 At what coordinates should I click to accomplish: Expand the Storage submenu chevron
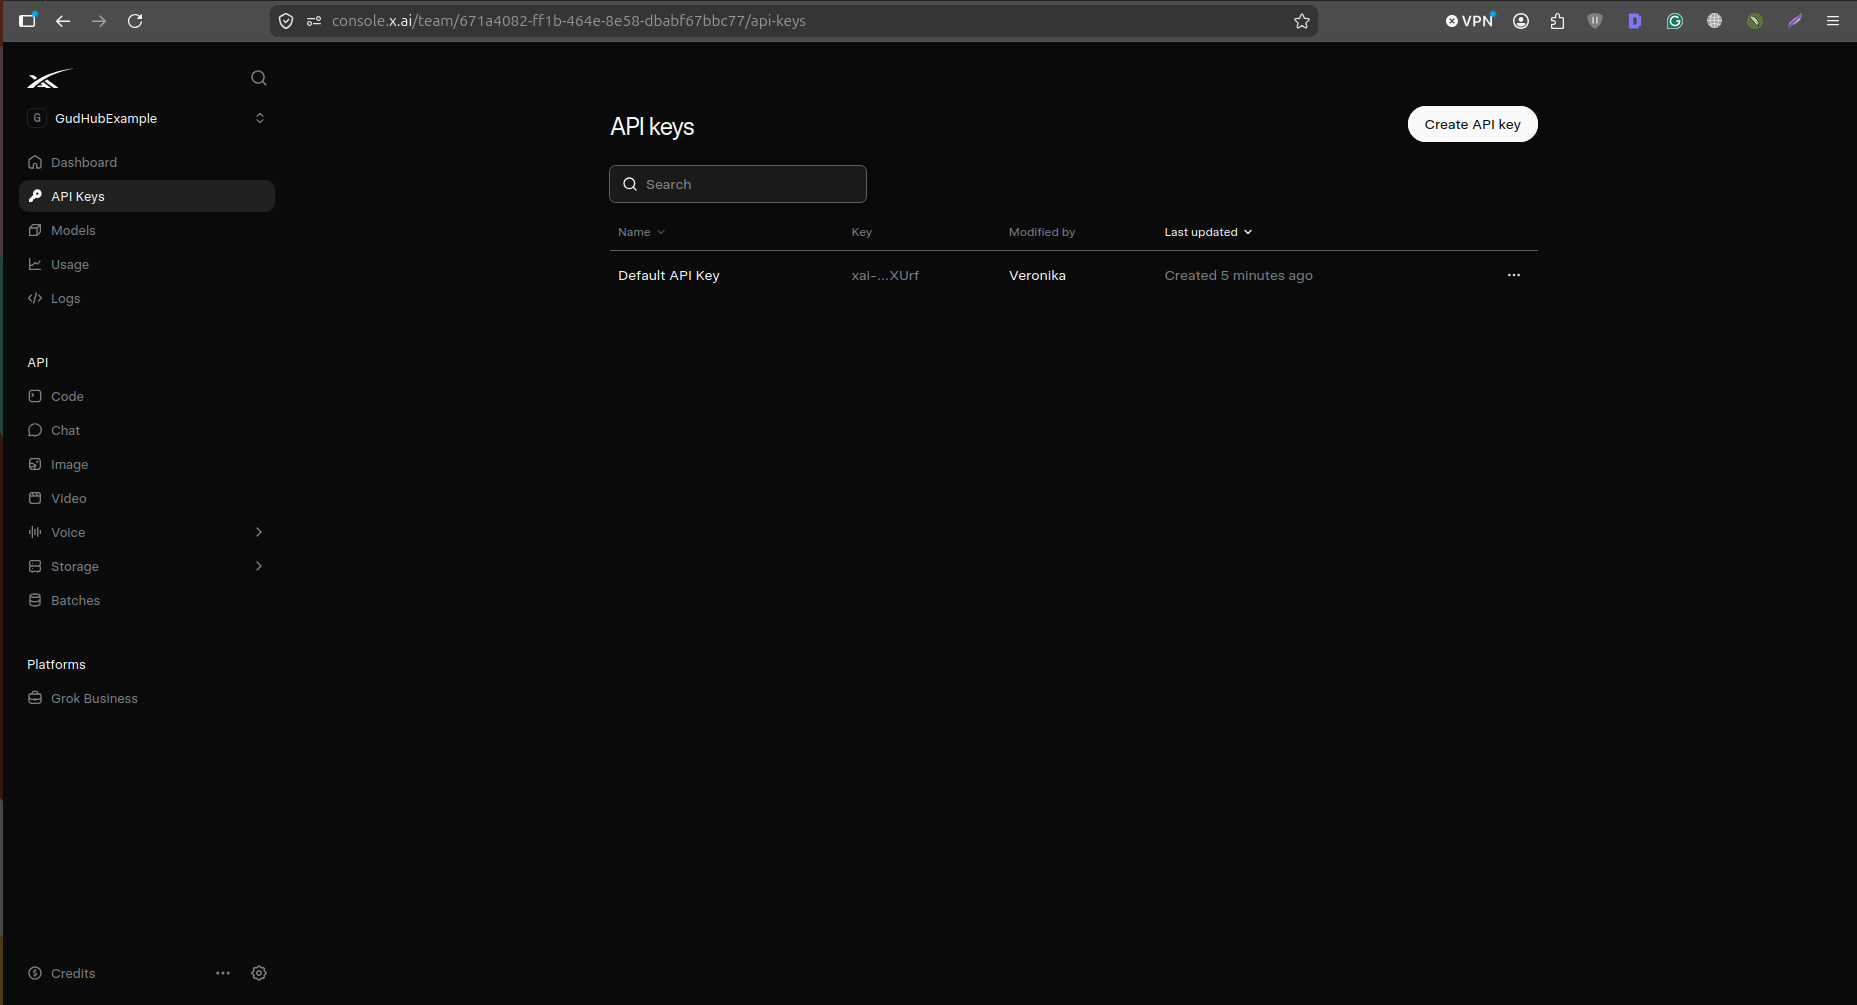click(x=259, y=566)
